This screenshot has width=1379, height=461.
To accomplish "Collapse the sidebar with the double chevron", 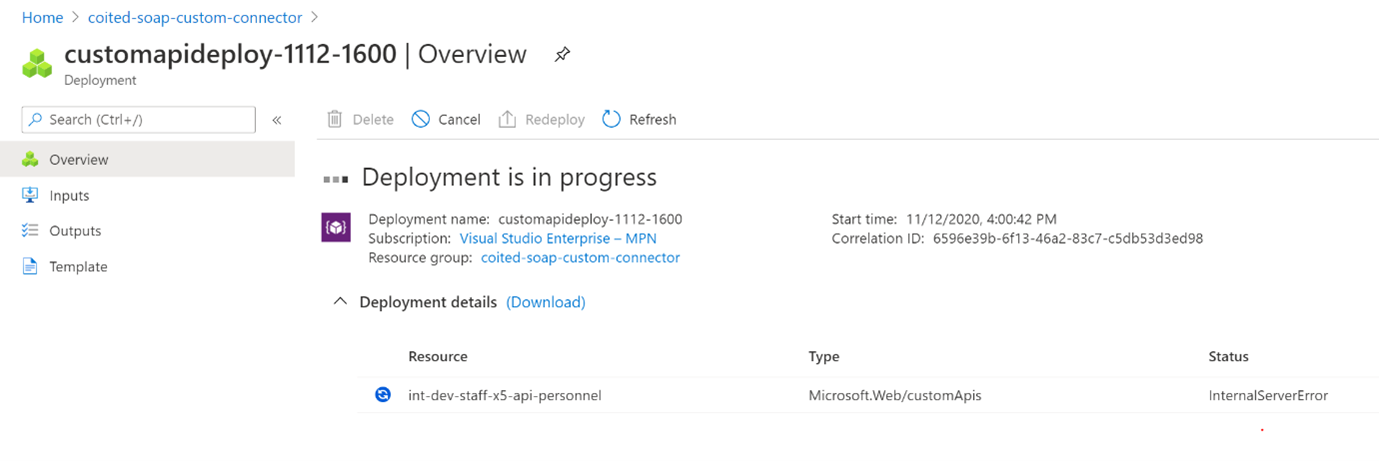I will (x=277, y=120).
